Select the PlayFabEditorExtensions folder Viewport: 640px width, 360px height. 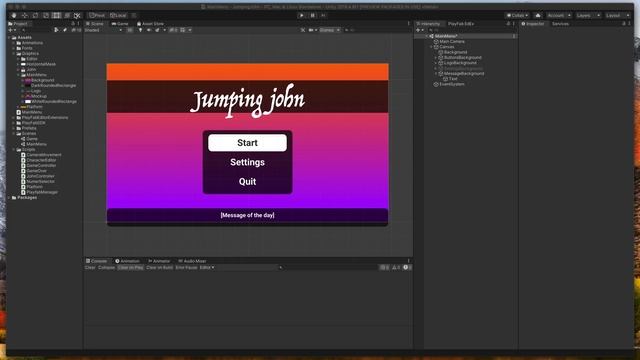(42, 118)
